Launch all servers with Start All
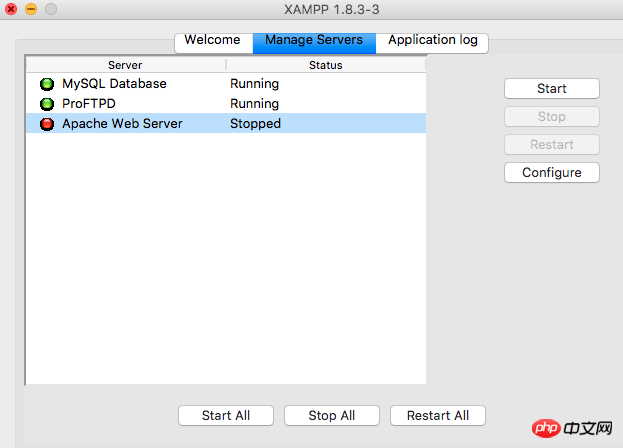623x448 pixels. pyautogui.click(x=226, y=415)
